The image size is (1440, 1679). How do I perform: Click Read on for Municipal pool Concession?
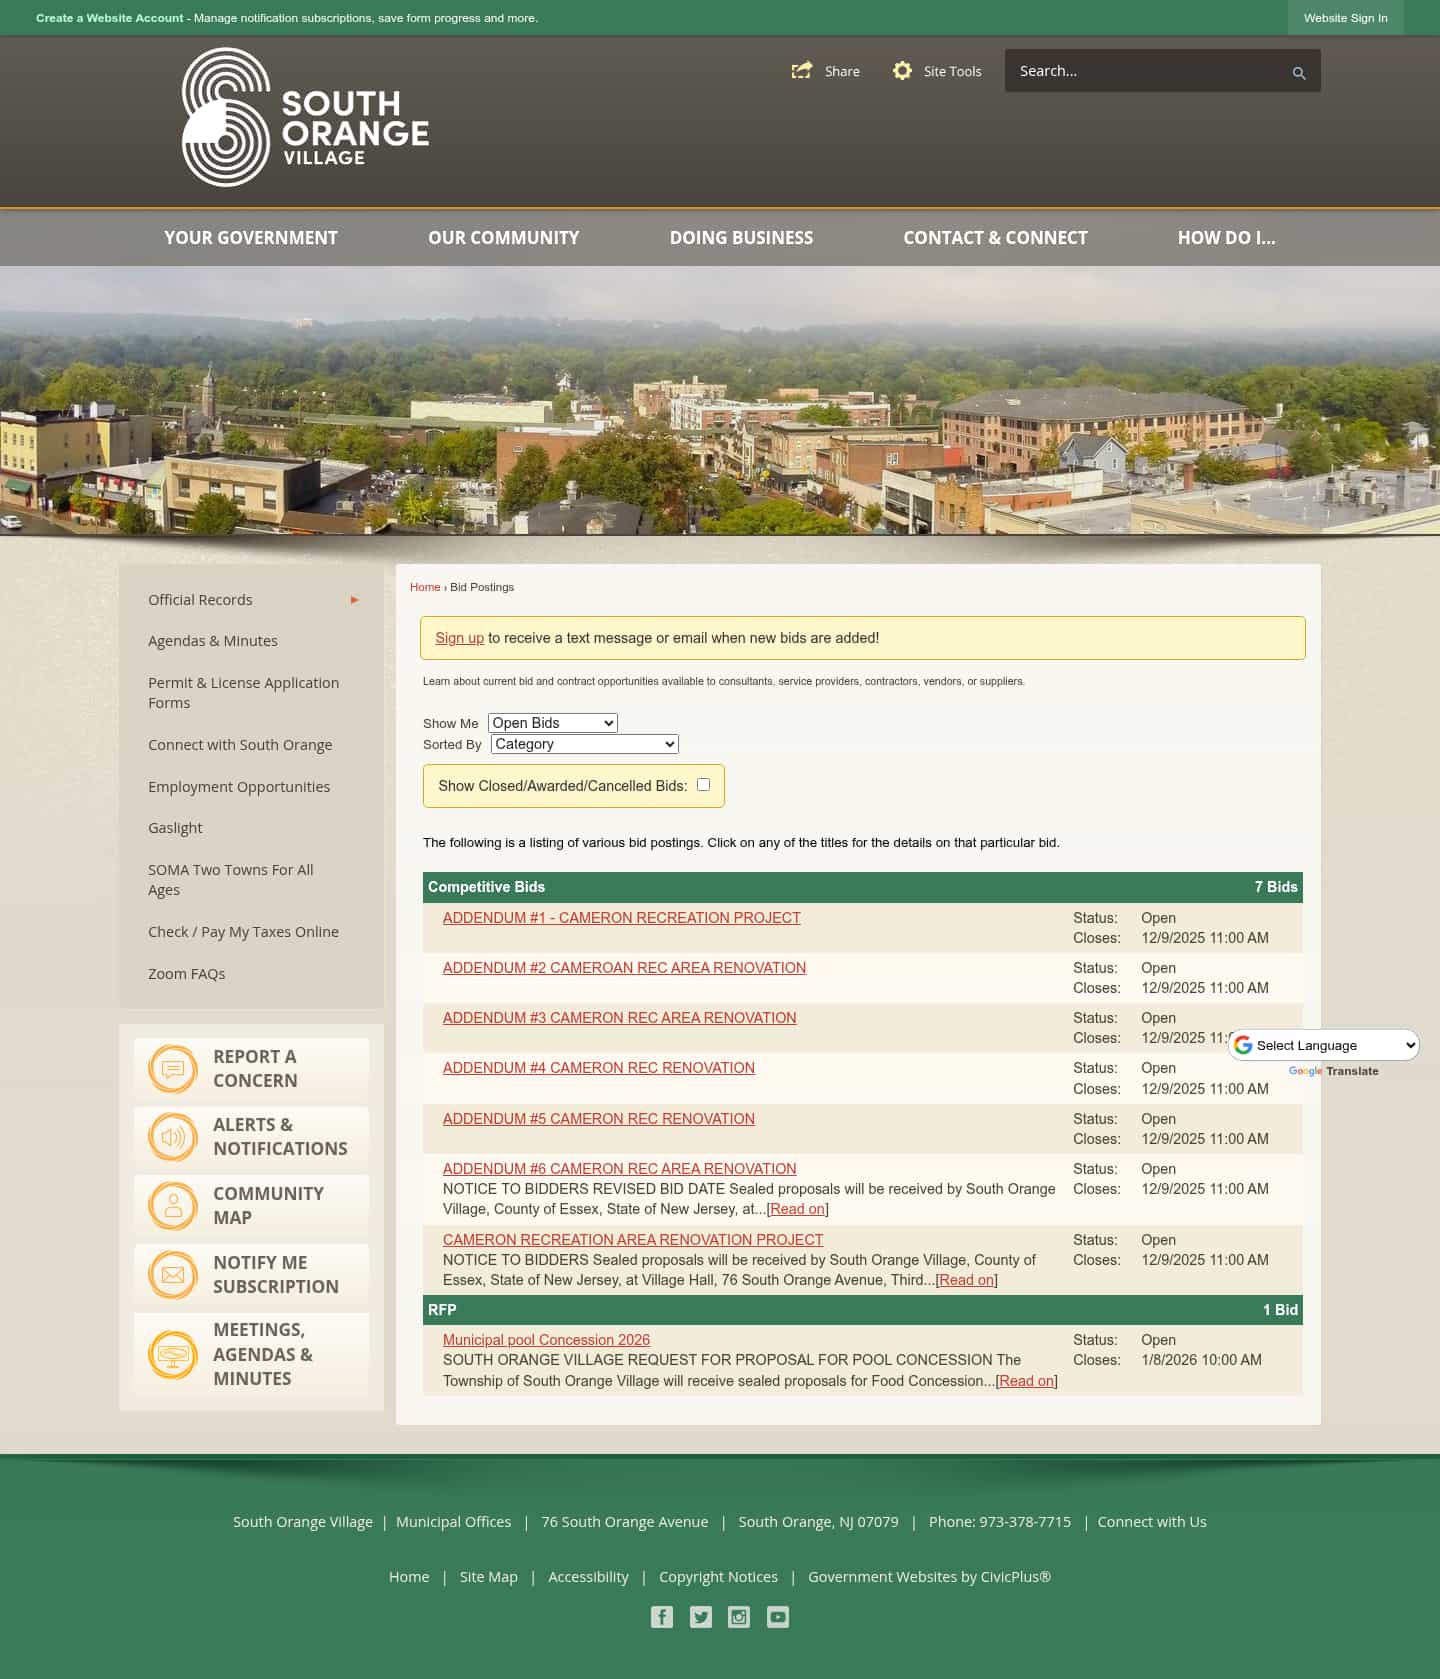click(1027, 1381)
